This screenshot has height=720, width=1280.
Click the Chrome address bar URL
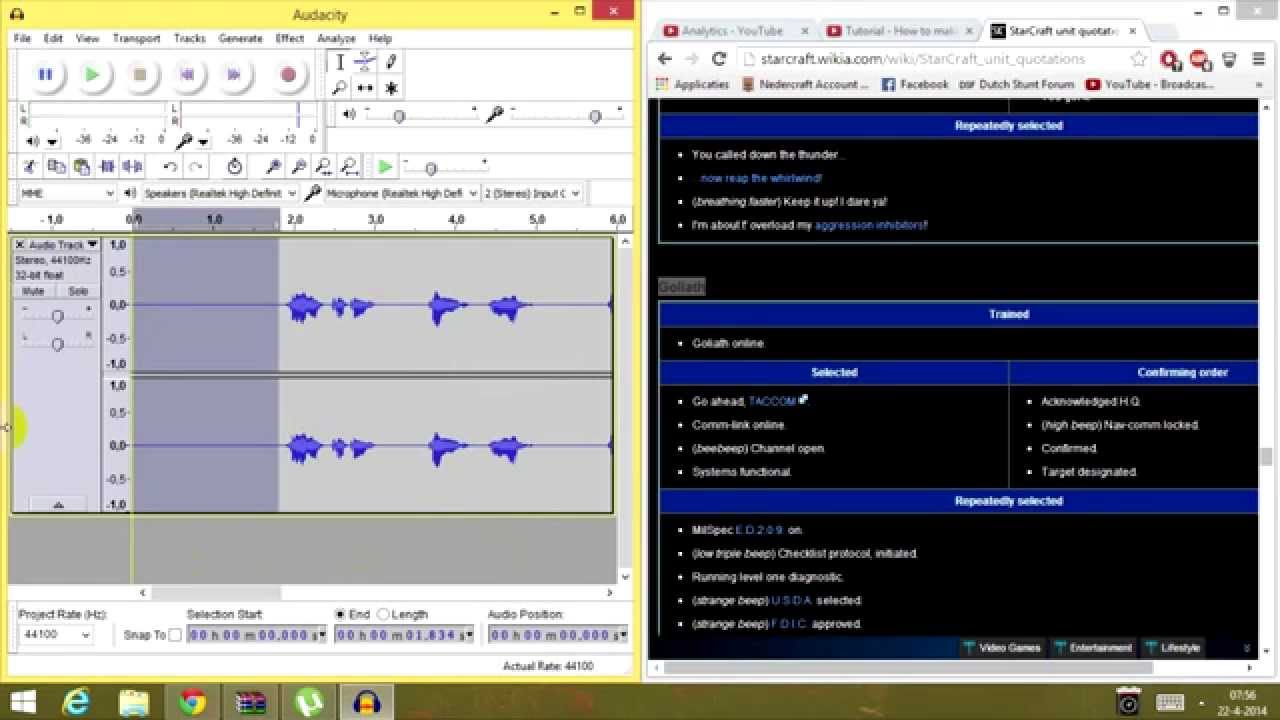[x=922, y=59]
